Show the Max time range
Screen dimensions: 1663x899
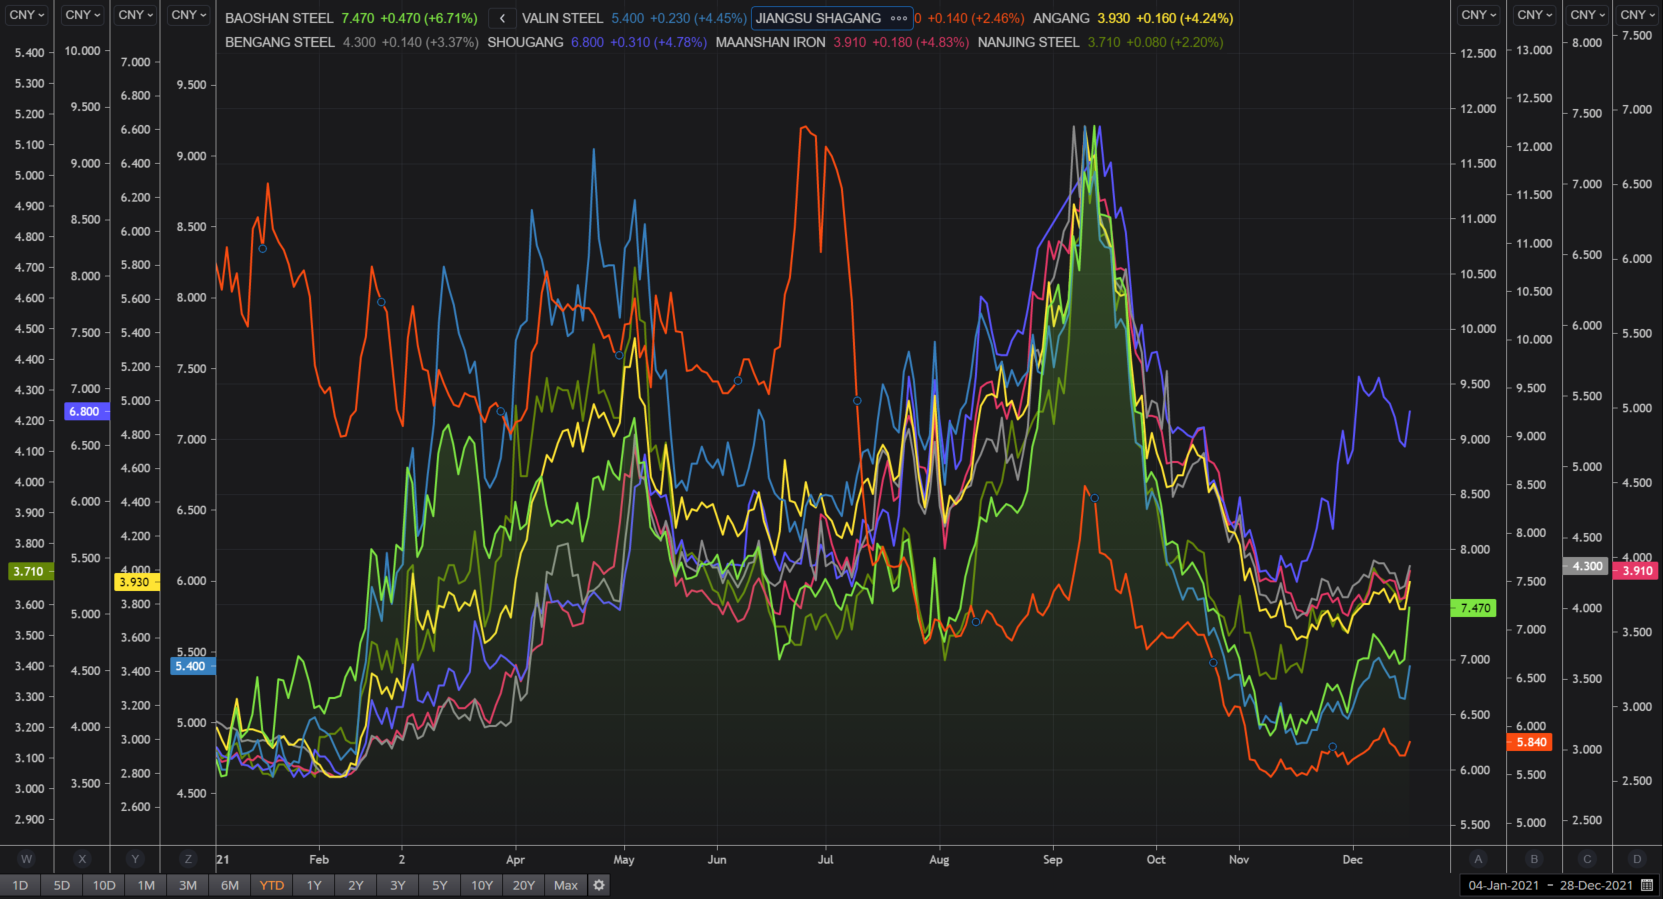tap(566, 885)
